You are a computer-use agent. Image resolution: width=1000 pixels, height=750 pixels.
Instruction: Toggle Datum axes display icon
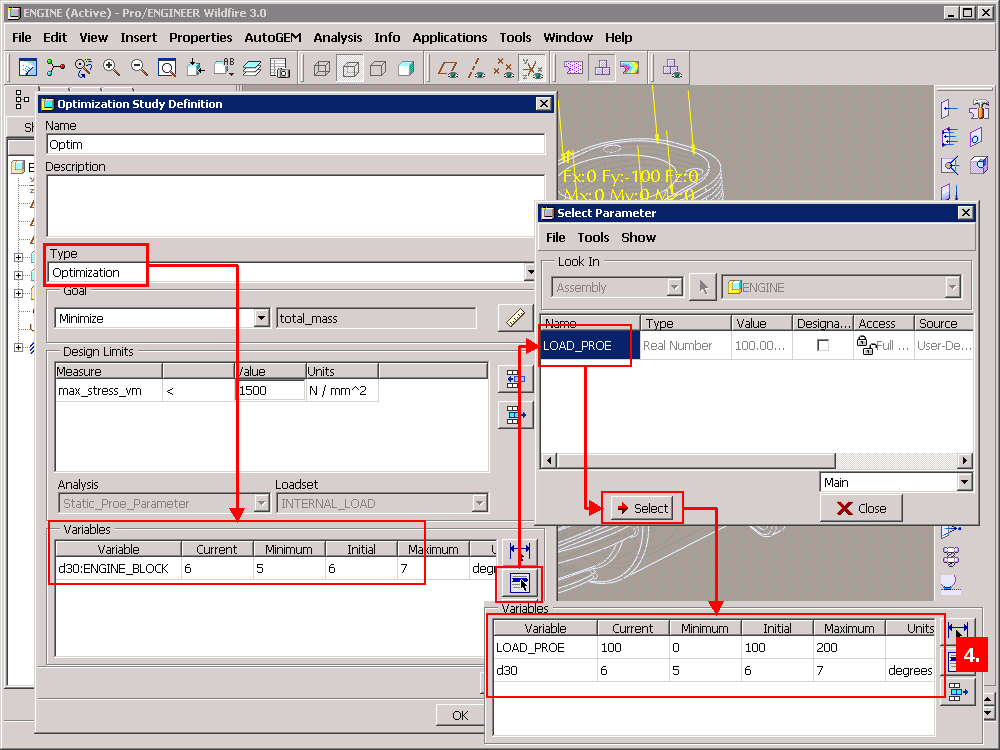point(476,68)
